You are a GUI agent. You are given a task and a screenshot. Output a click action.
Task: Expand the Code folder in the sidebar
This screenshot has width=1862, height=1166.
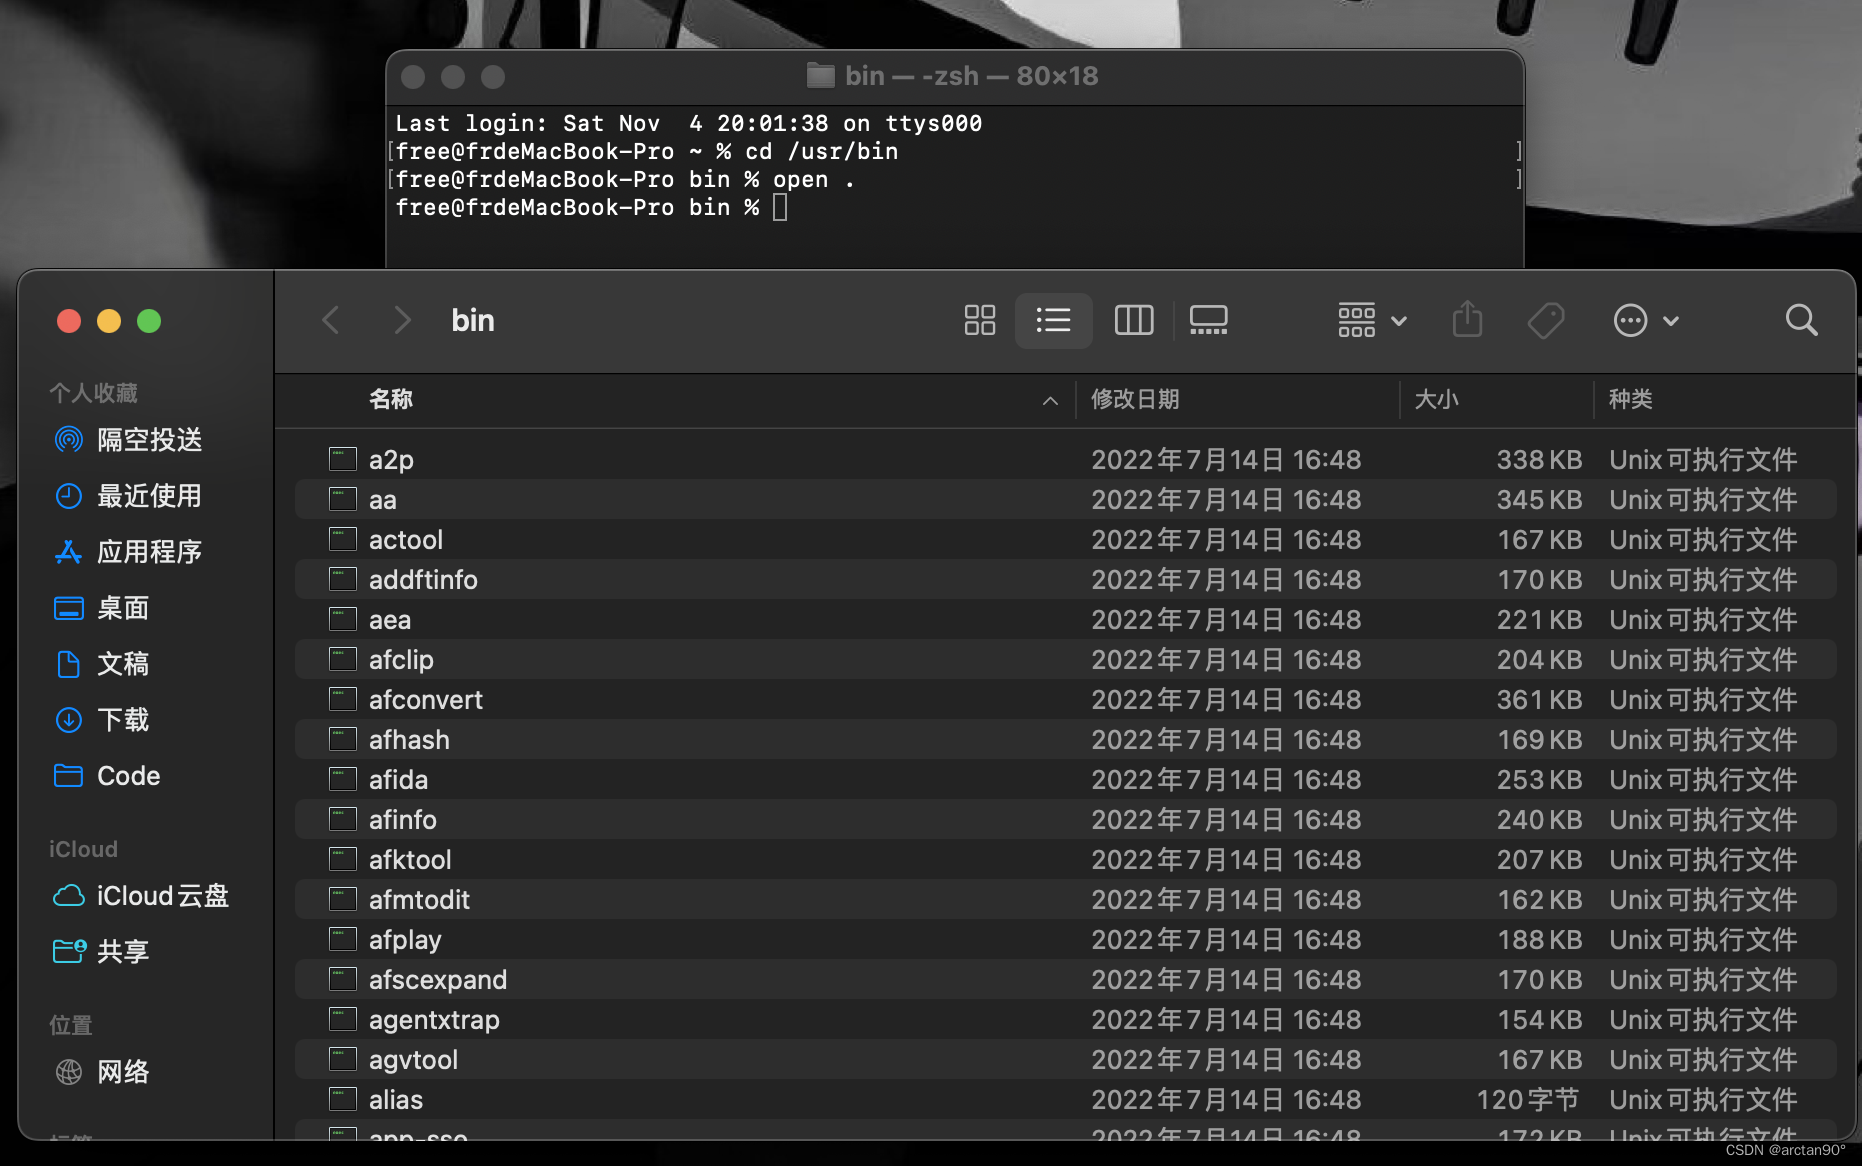tap(128, 775)
